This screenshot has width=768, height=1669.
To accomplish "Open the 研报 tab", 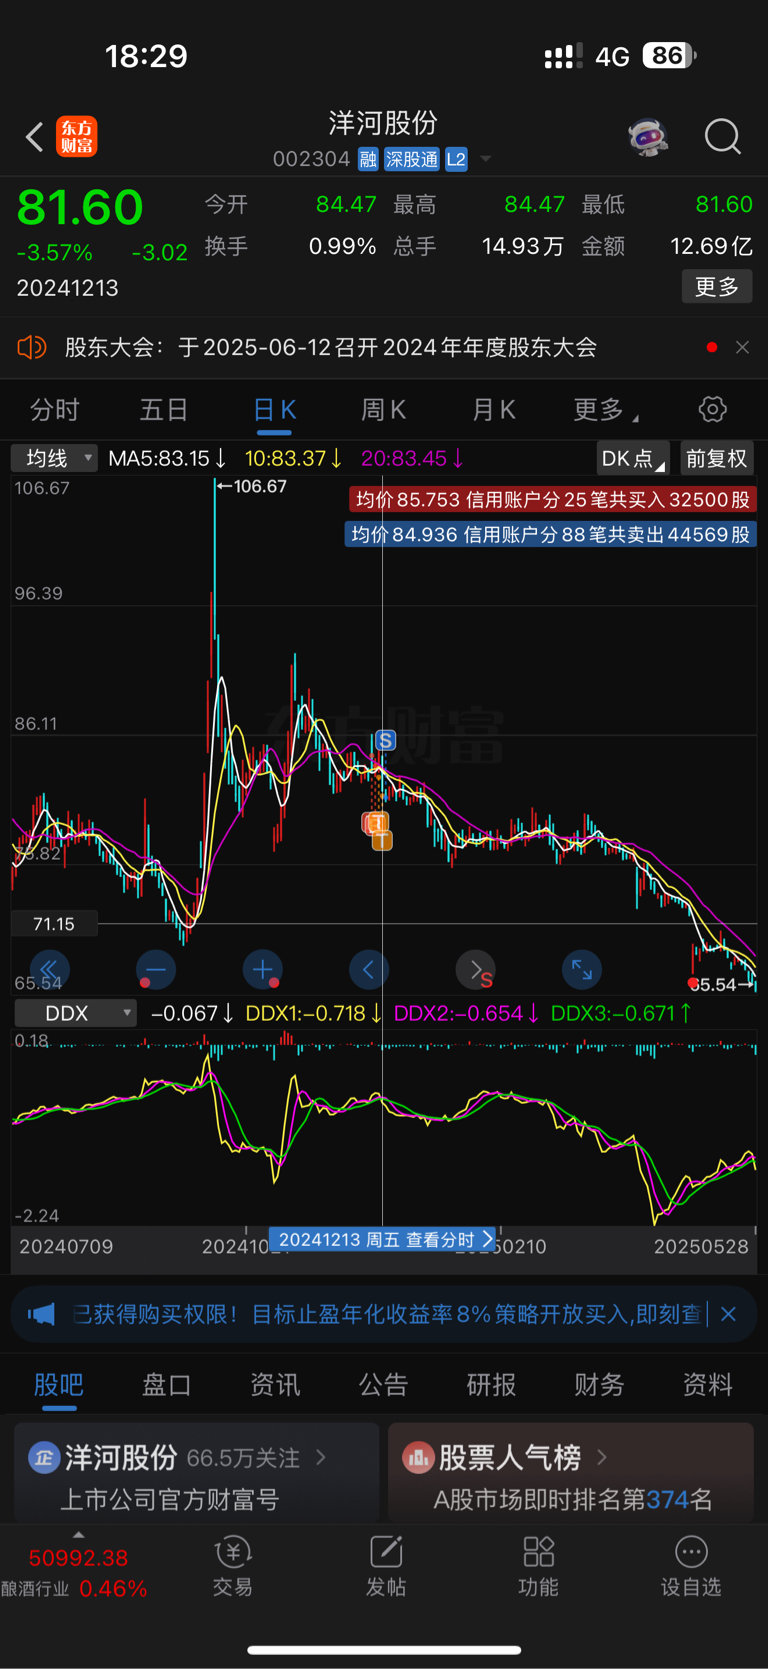I will [x=491, y=1384].
